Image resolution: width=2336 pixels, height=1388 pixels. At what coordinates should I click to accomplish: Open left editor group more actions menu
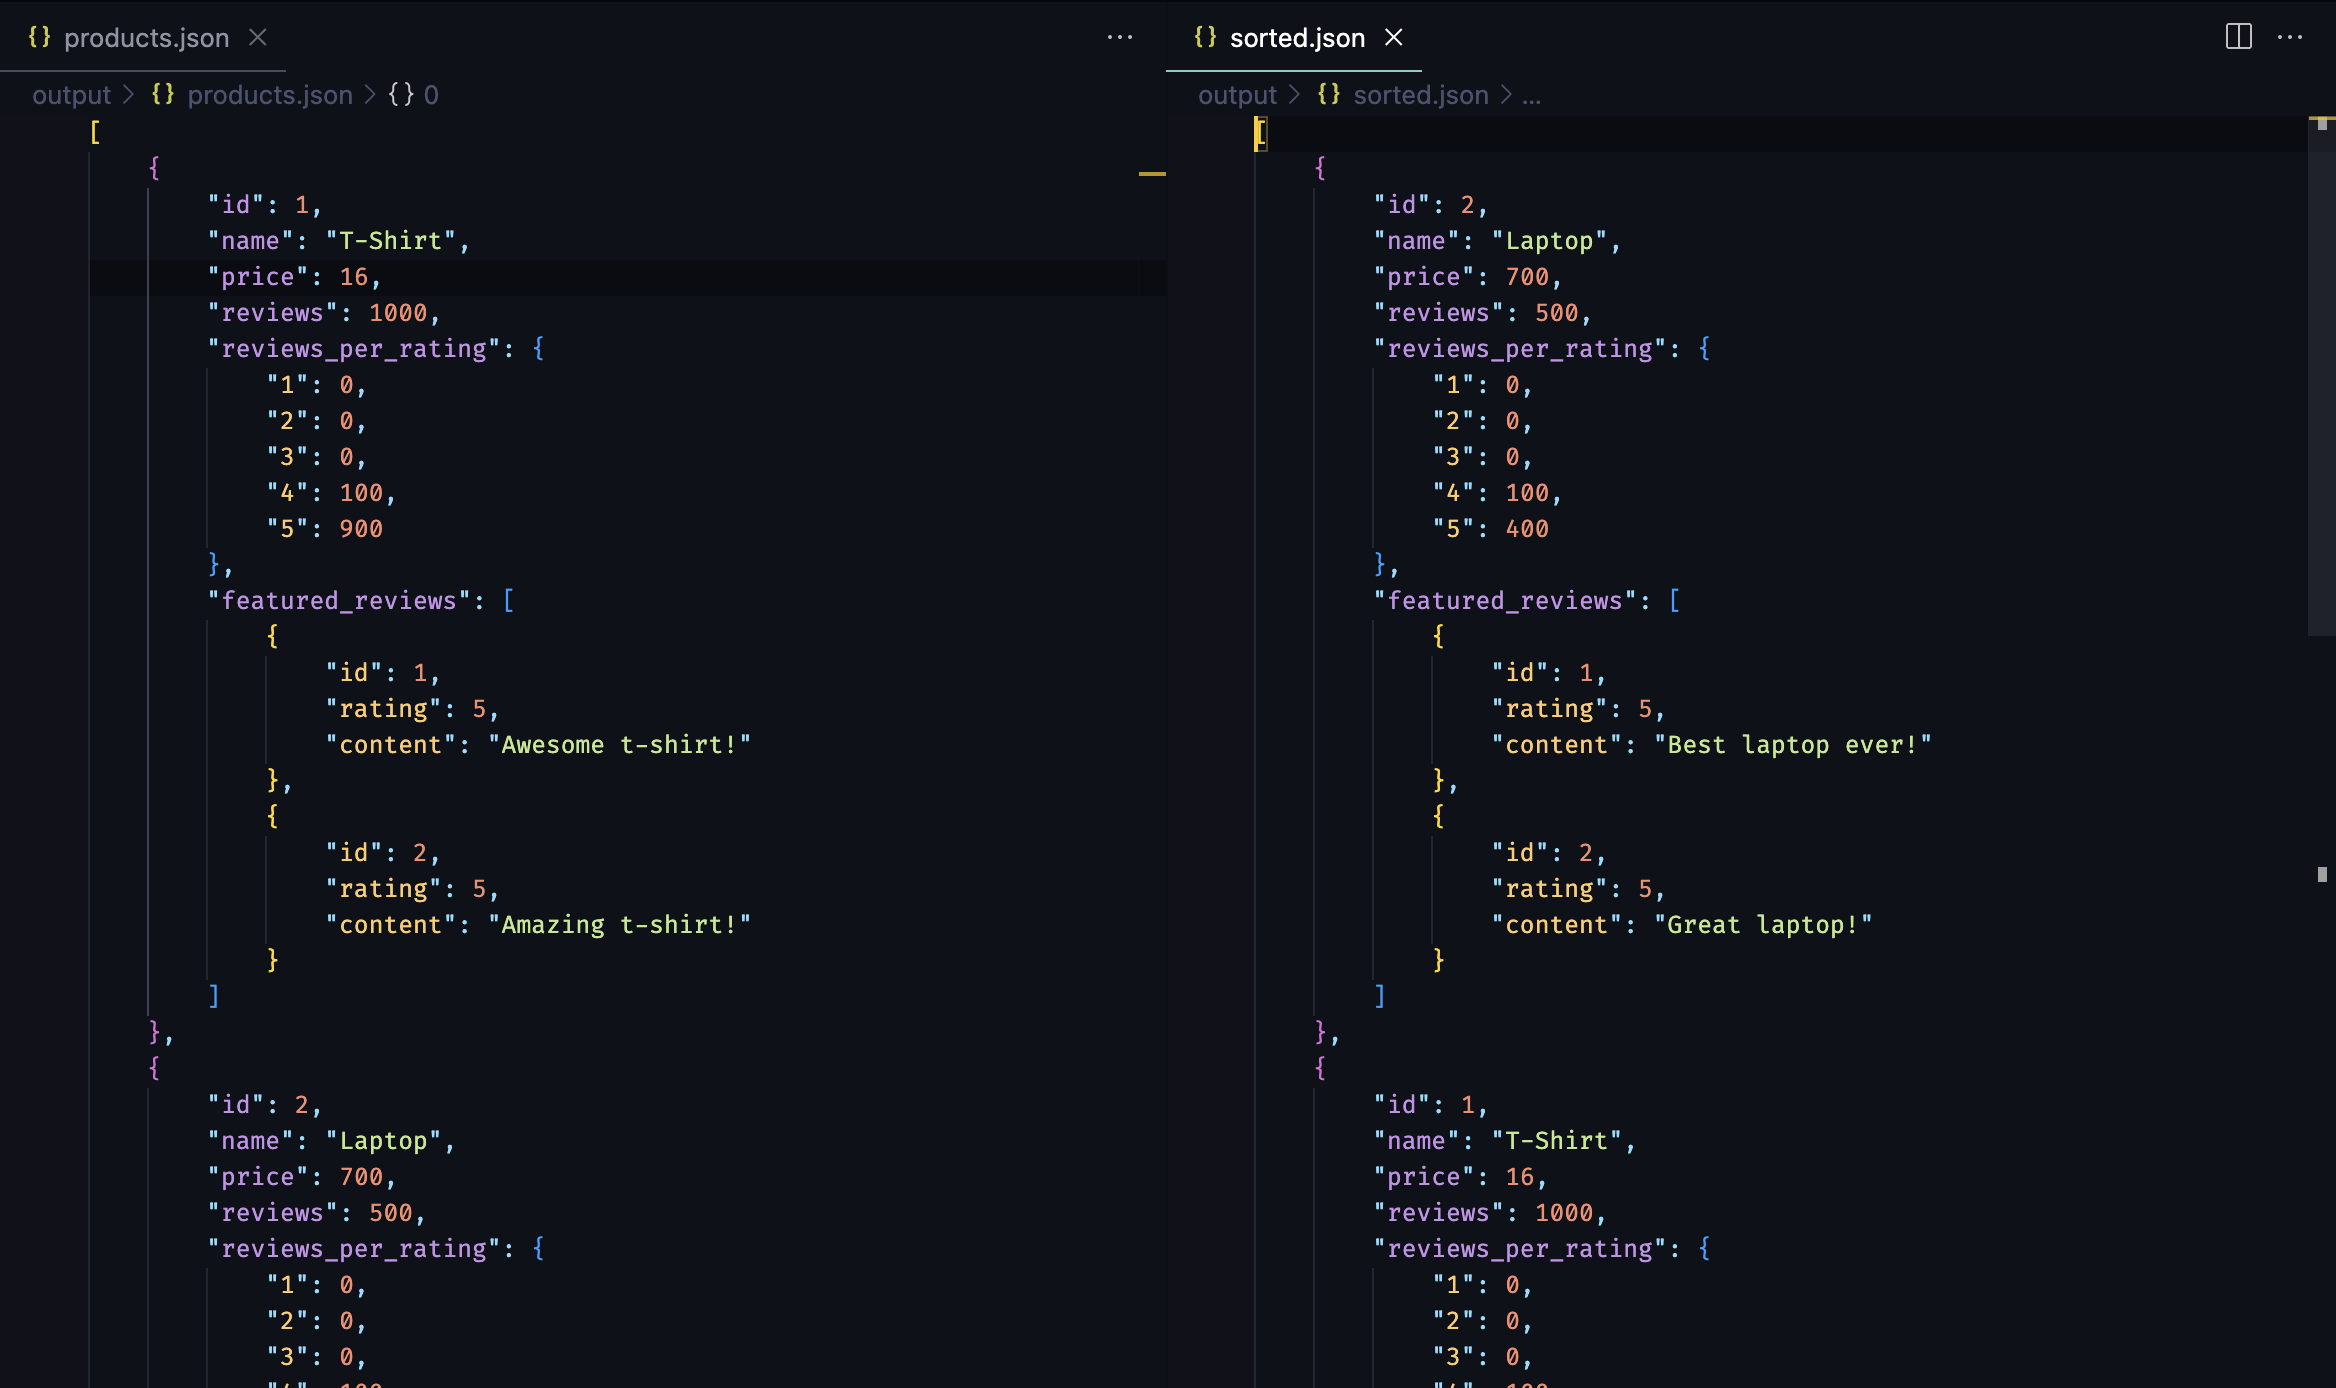[x=1120, y=37]
